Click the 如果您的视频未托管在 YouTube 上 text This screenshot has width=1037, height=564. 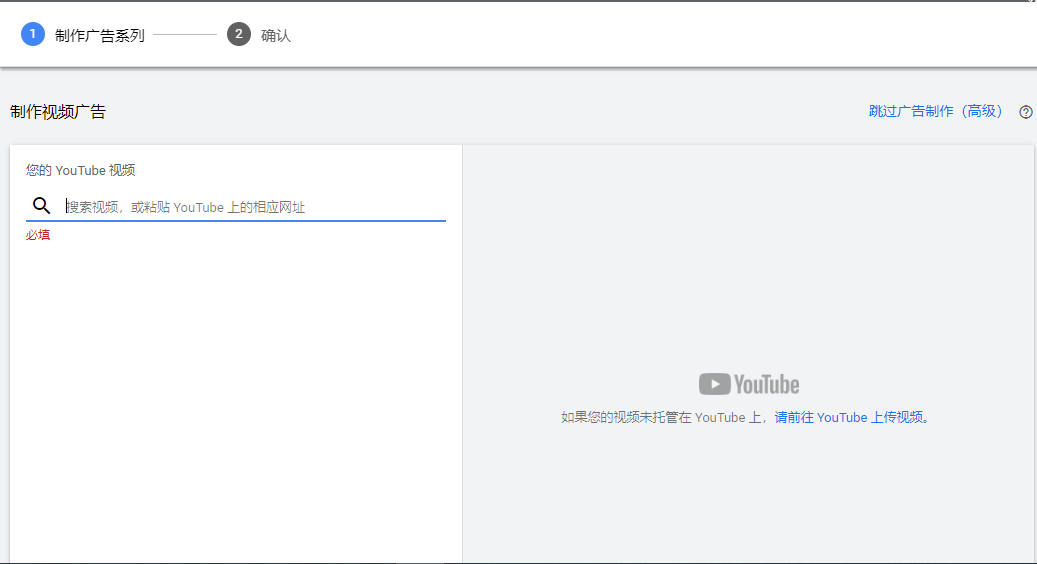[662, 417]
